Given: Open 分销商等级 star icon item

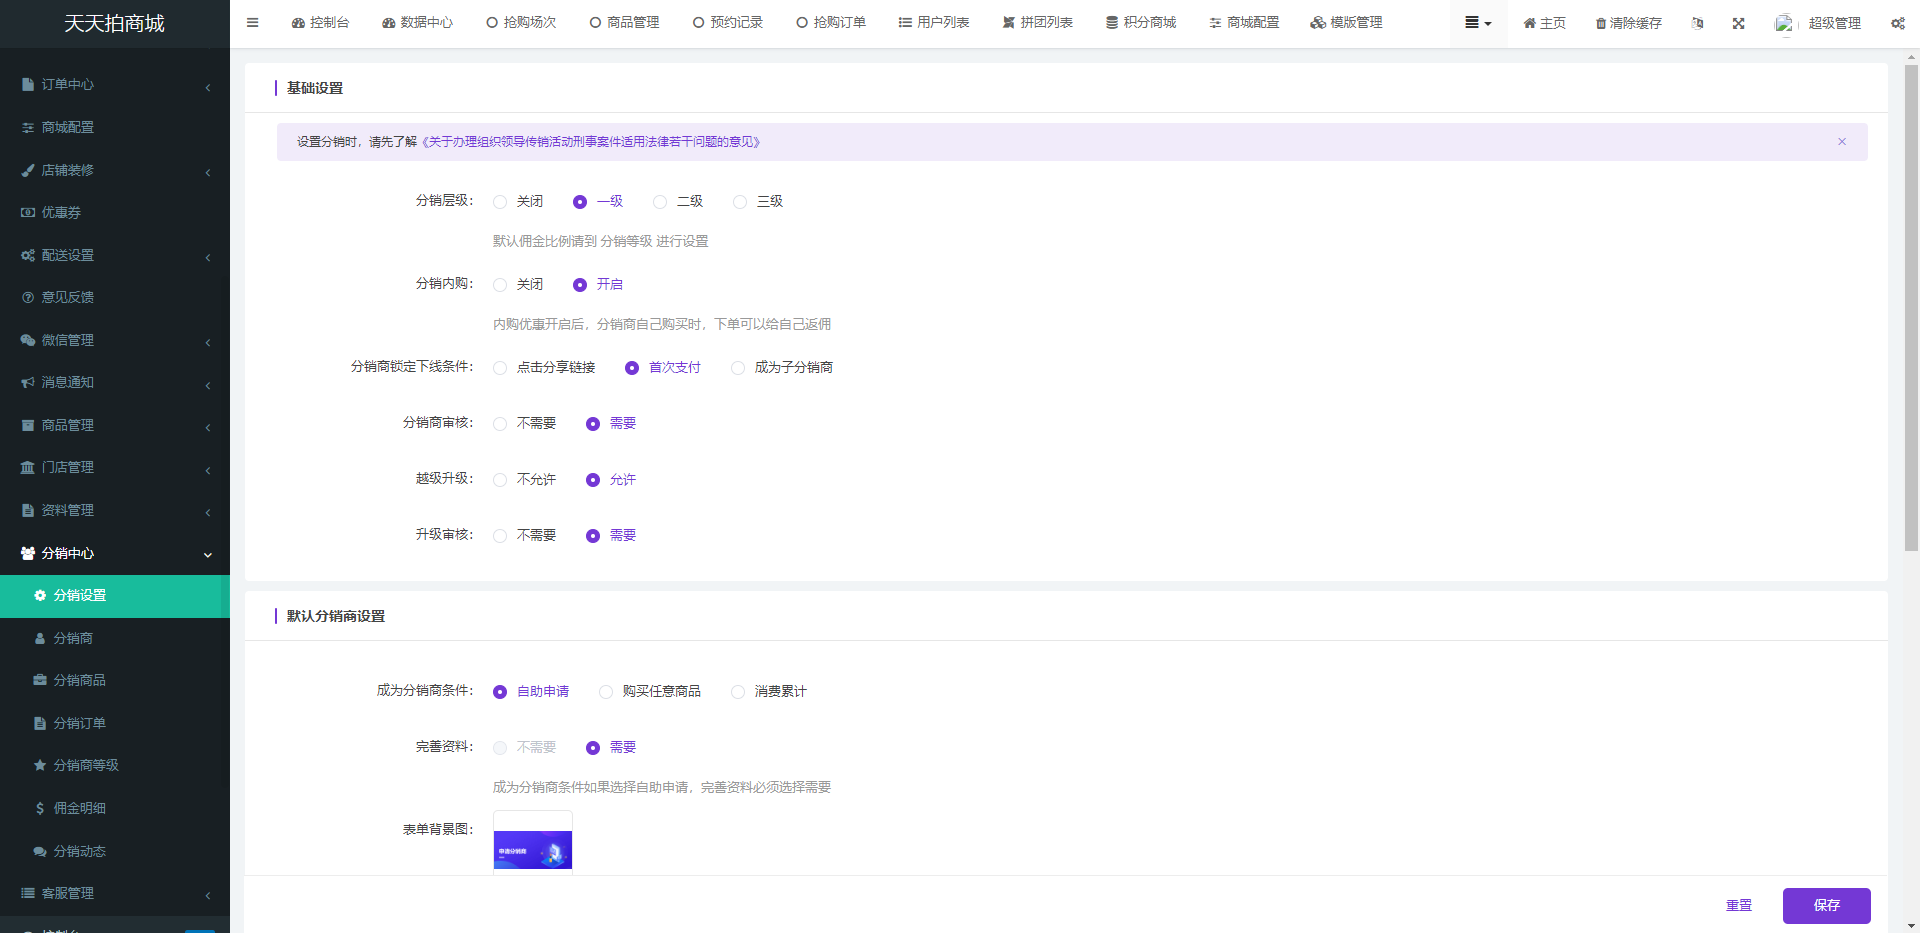Looking at the screenshot, I should [40, 765].
